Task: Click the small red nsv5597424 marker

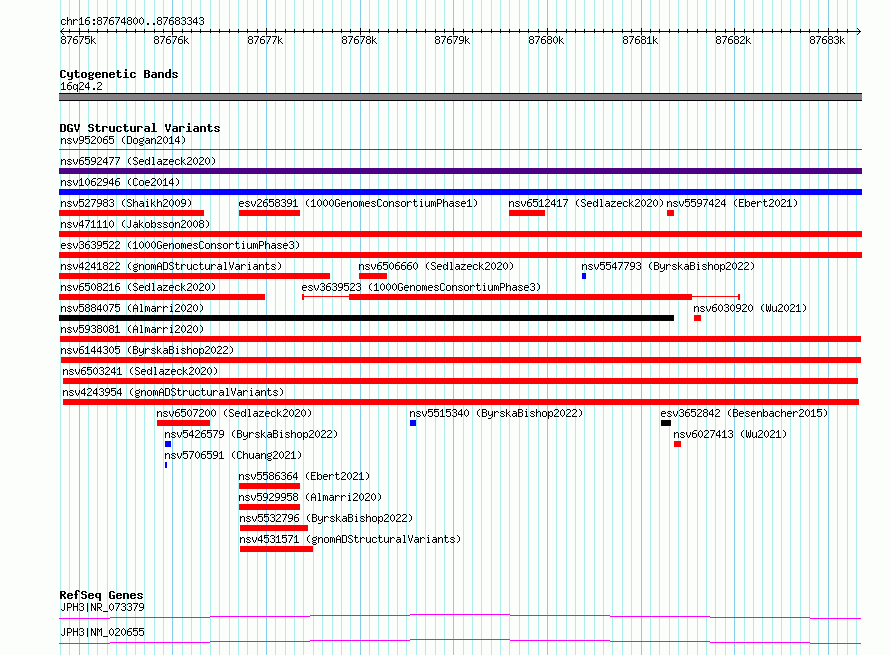Action: tap(670, 213)
